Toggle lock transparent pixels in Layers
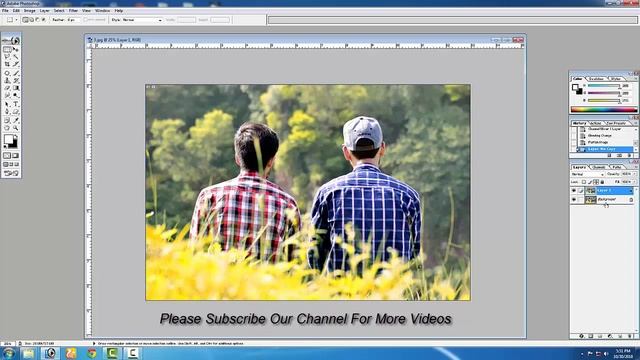This screenshot has width=640, height=360. [x=584, y=182]
